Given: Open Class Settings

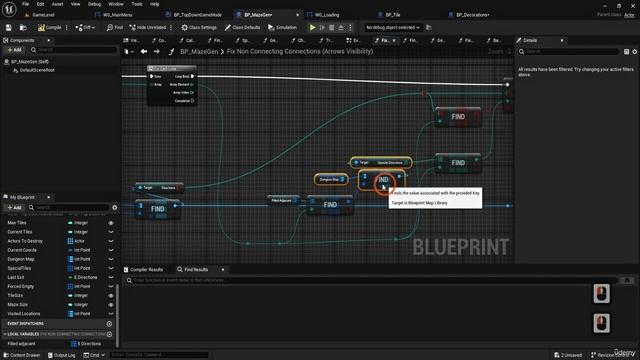Looking at the screenshot, I should (199, 27).
